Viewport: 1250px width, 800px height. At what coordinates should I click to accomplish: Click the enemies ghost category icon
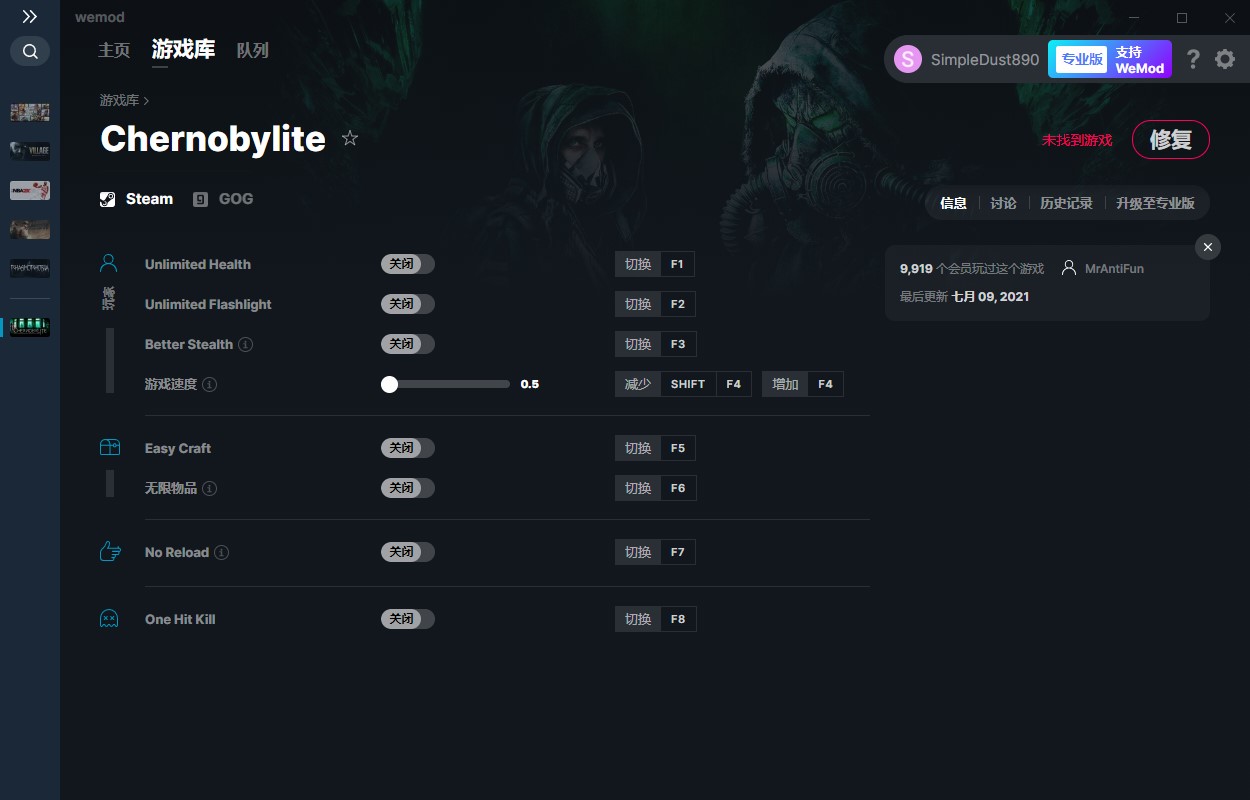tap(109, 619)
